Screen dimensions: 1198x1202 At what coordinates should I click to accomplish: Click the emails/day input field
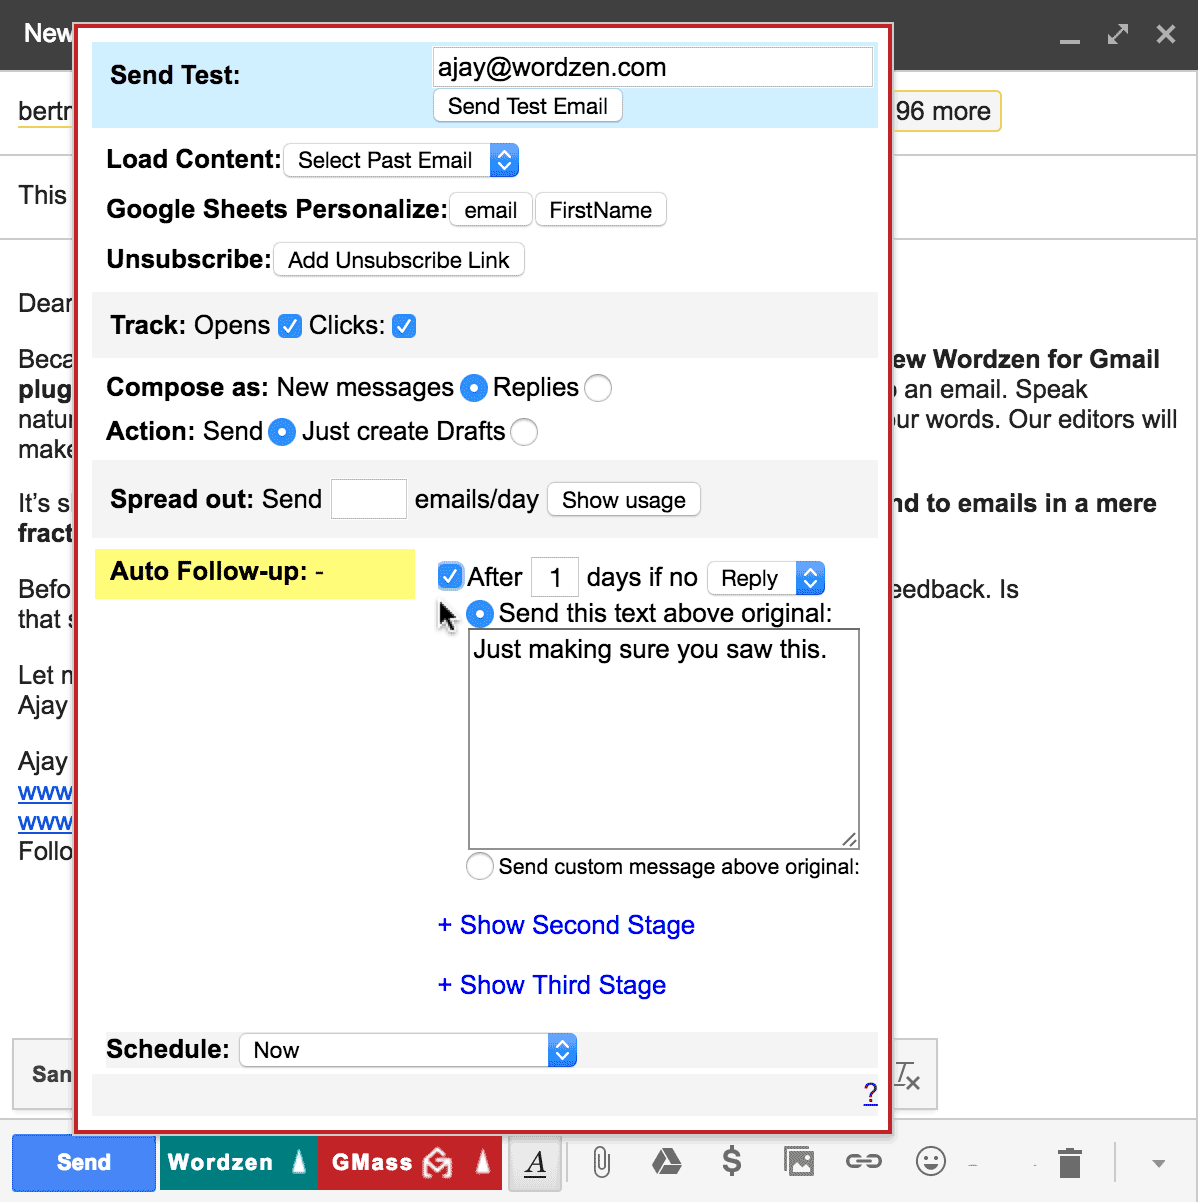369,499
